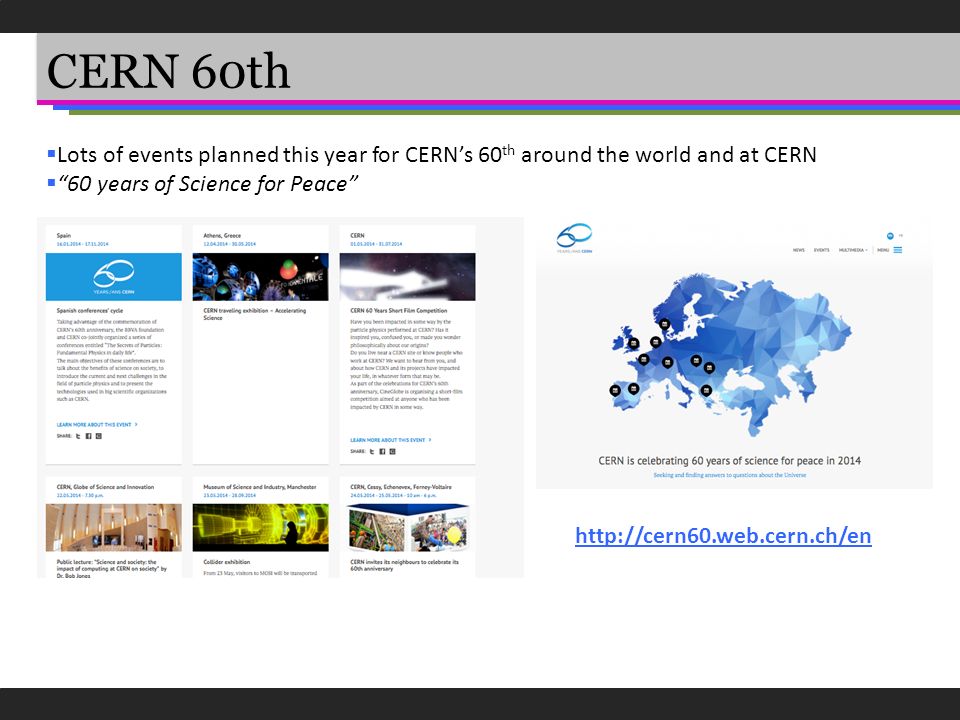Click the event marker over Greece
The height and width of the screenshot is (720, 960).
706,390
